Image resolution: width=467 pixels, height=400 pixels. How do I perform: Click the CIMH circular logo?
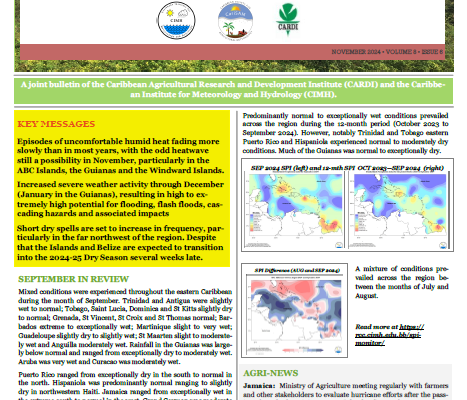tap(176, 21)
